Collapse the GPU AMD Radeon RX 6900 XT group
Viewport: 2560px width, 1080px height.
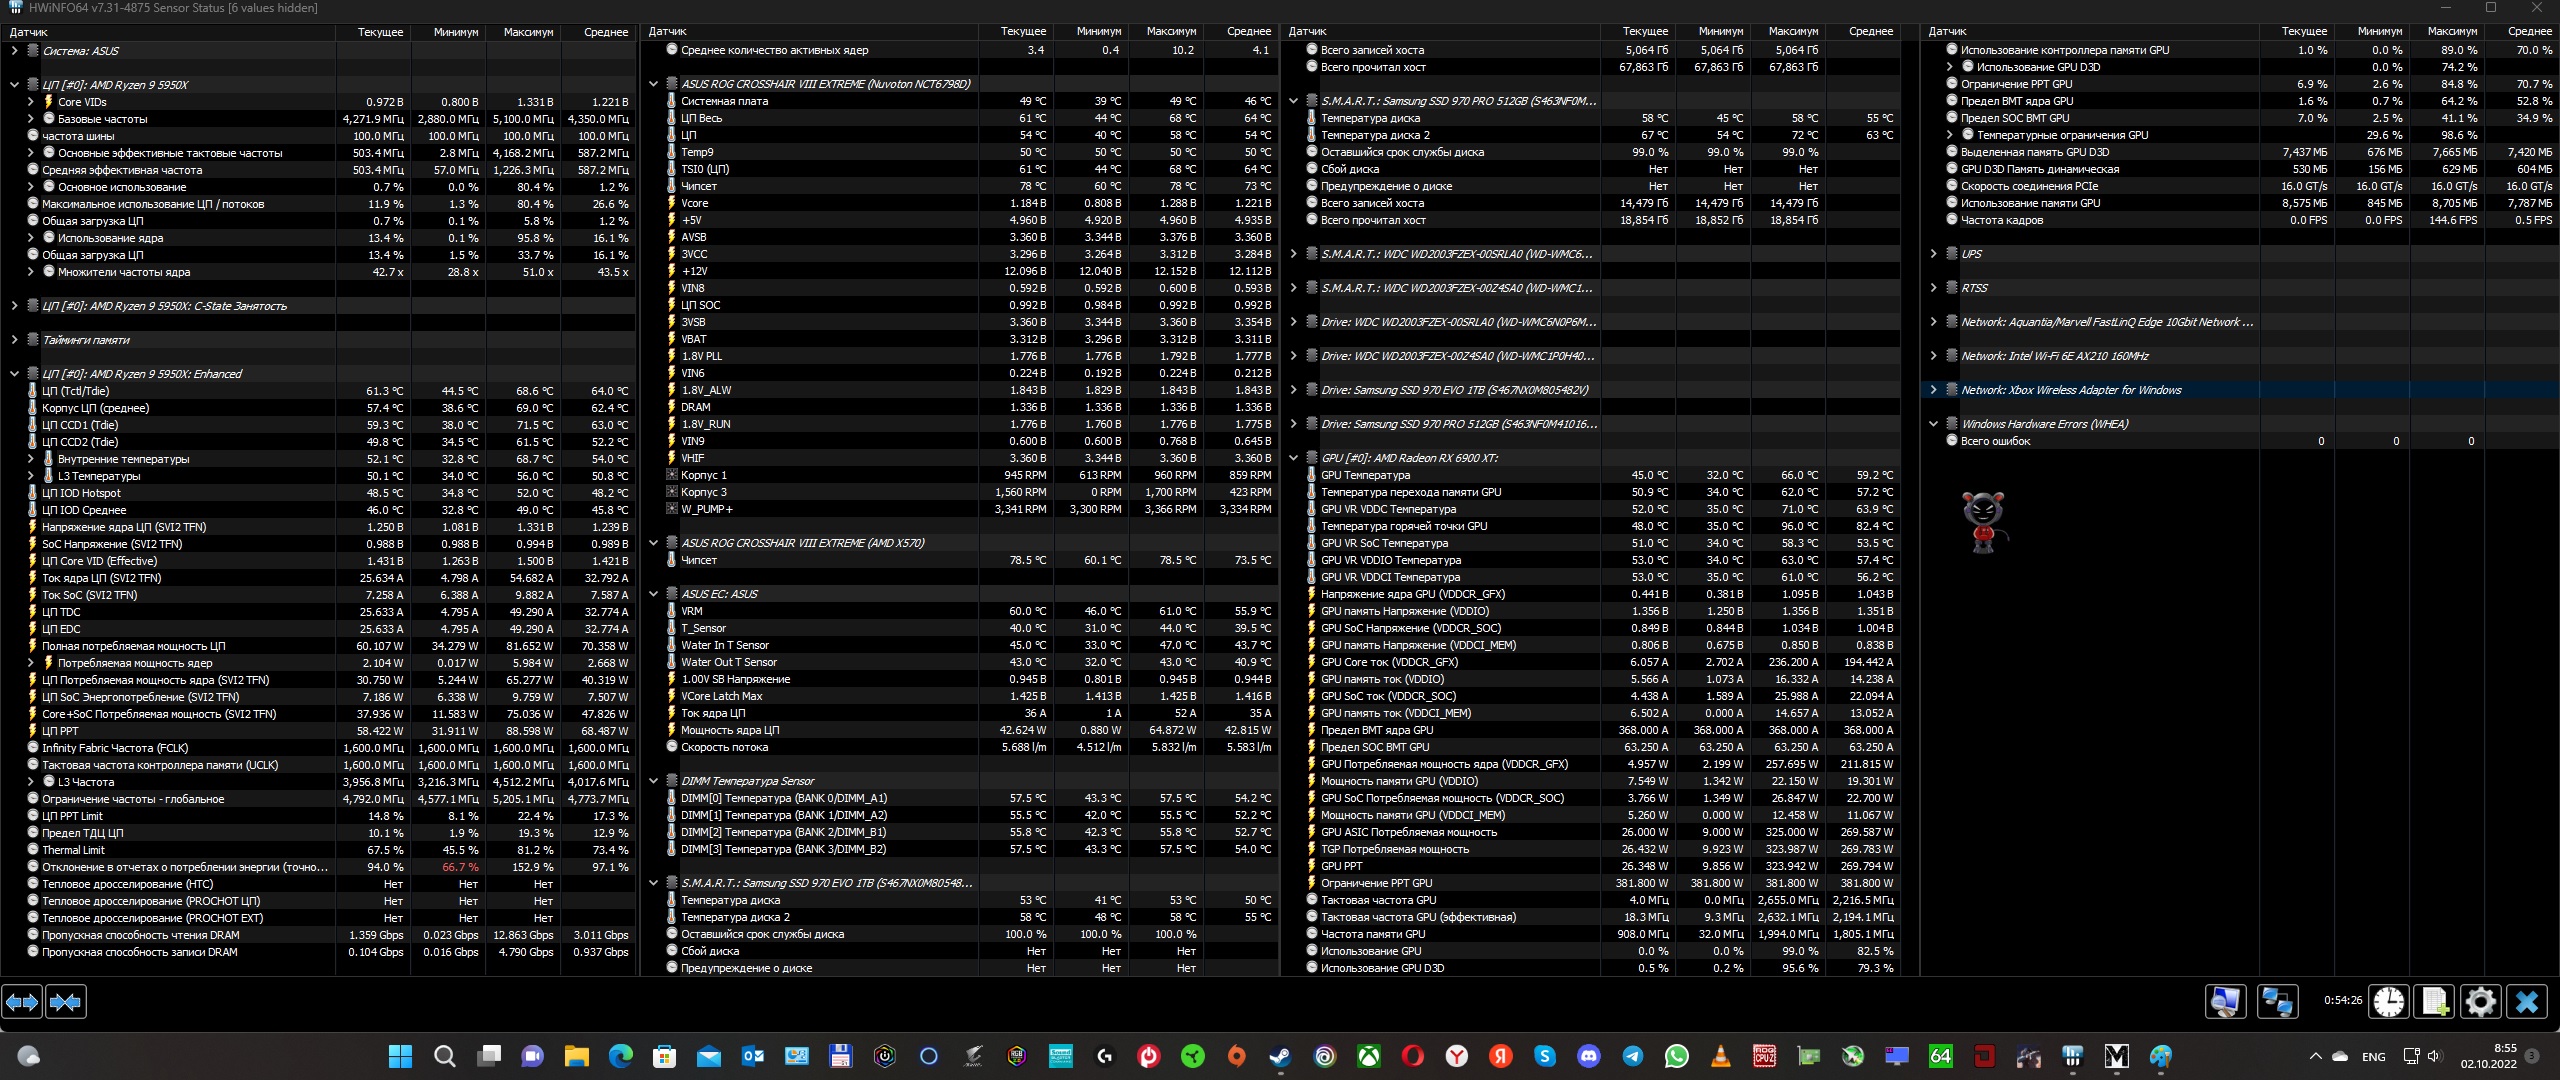(x=1293, y=458)
